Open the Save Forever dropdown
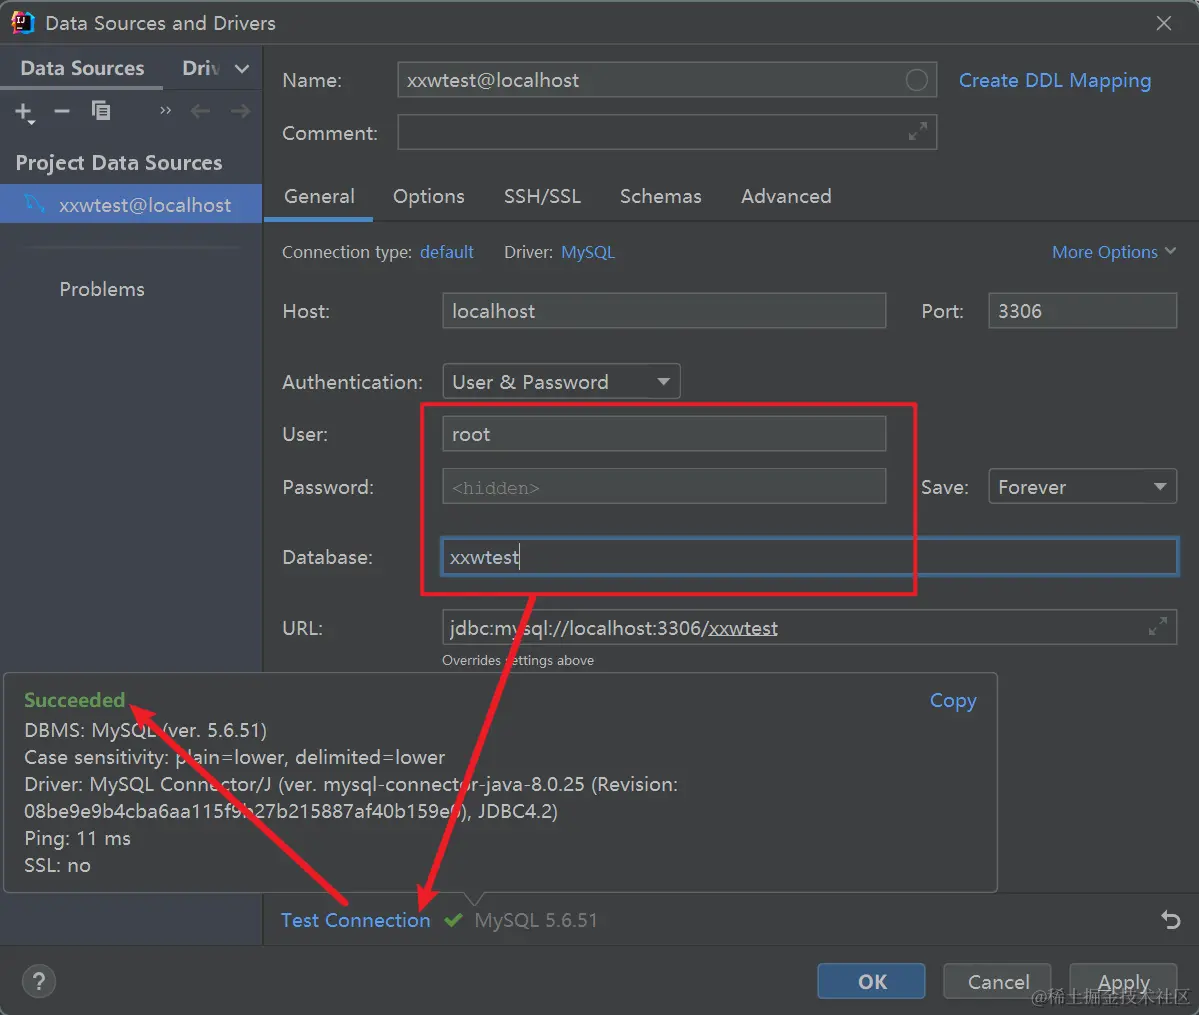The height and width of the screenshot is (1015, 1199). 1082,486
